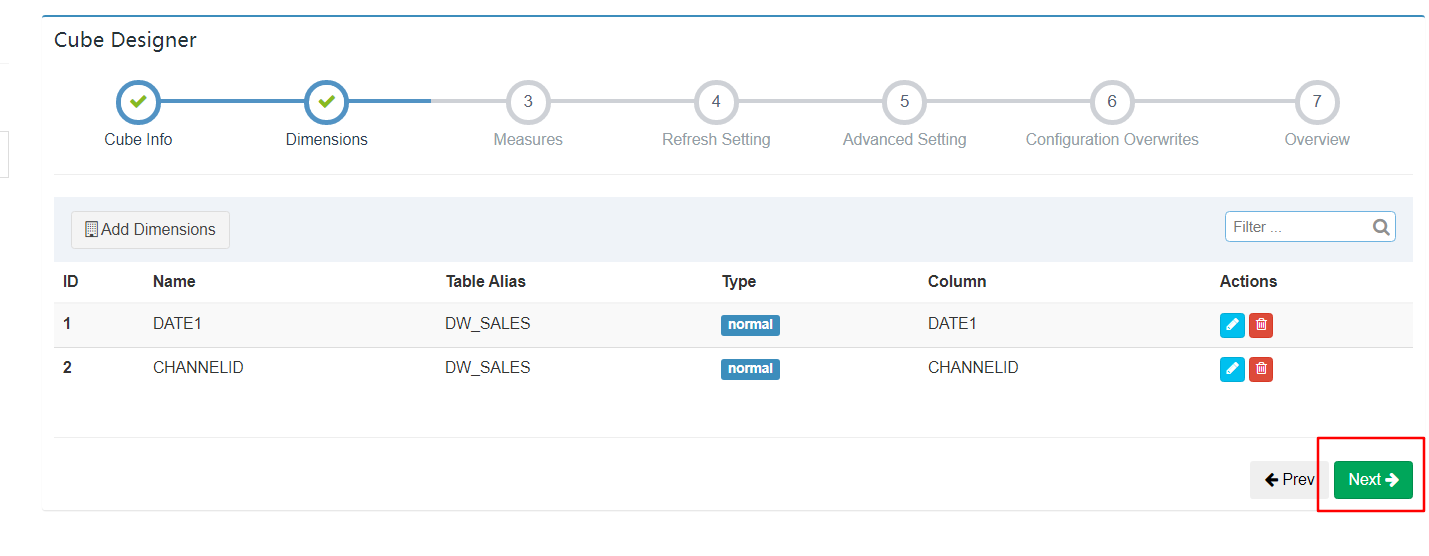Select the DATE1 name cell

coord(178,324)
